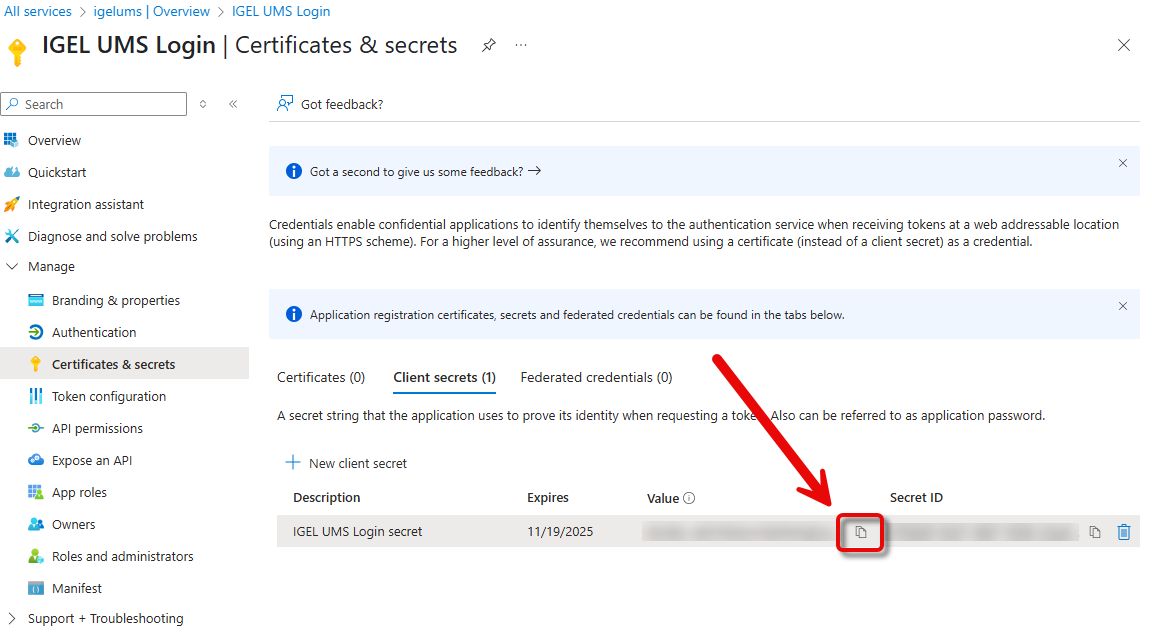Pin the IGEL UMS Login page
1152x643 pixels.
click(489, 46)
